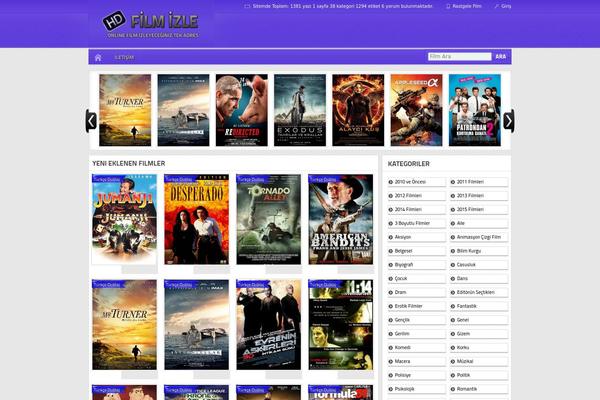Image resolution: width=600 pixels, height=400 pixels.
Task: Select the Aksiyon category
Action: [417, 237]
